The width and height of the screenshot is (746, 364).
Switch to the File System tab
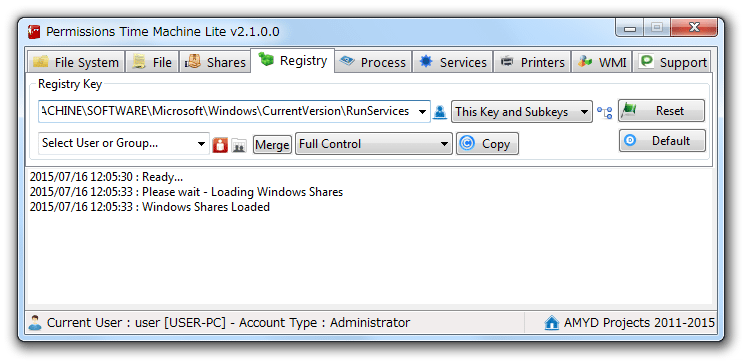(x=76, y=62)
